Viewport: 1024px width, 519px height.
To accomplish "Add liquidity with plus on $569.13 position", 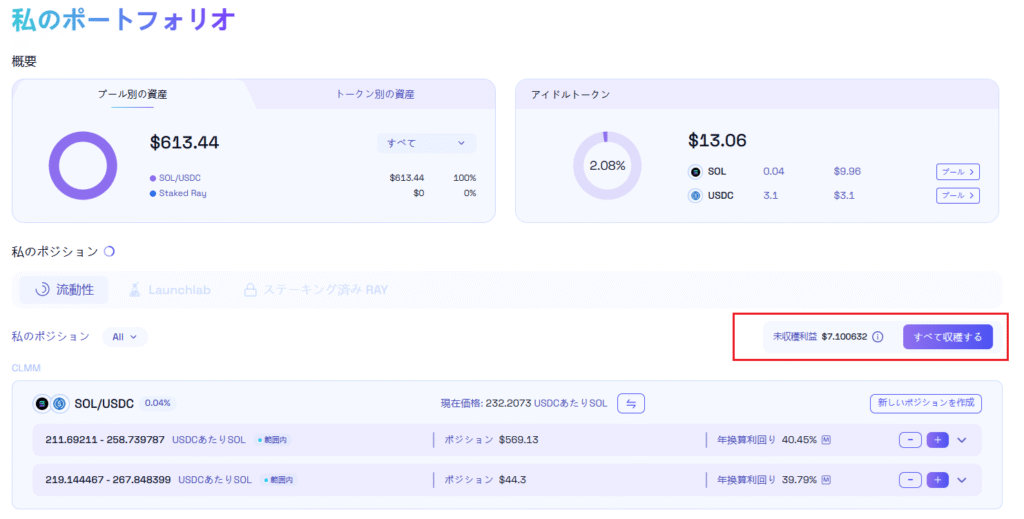I will coord(937,439).
